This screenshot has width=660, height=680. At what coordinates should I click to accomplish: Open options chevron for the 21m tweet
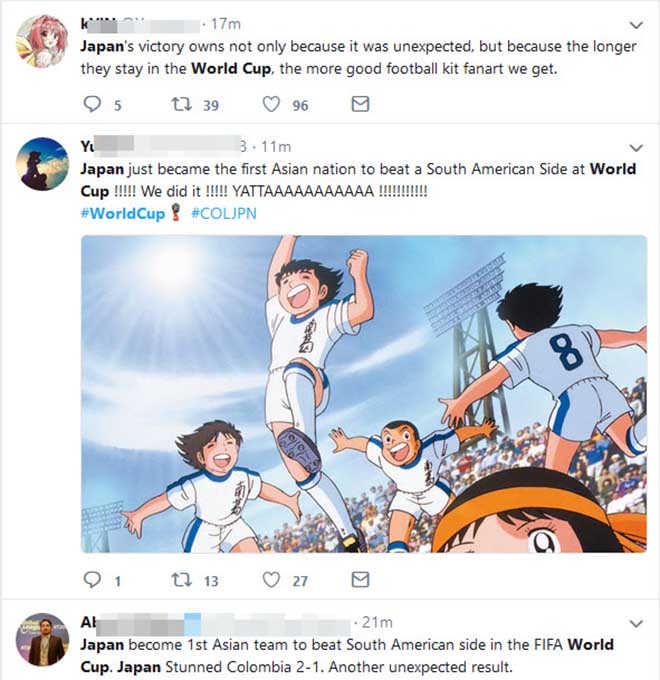[x=636, y=624]
